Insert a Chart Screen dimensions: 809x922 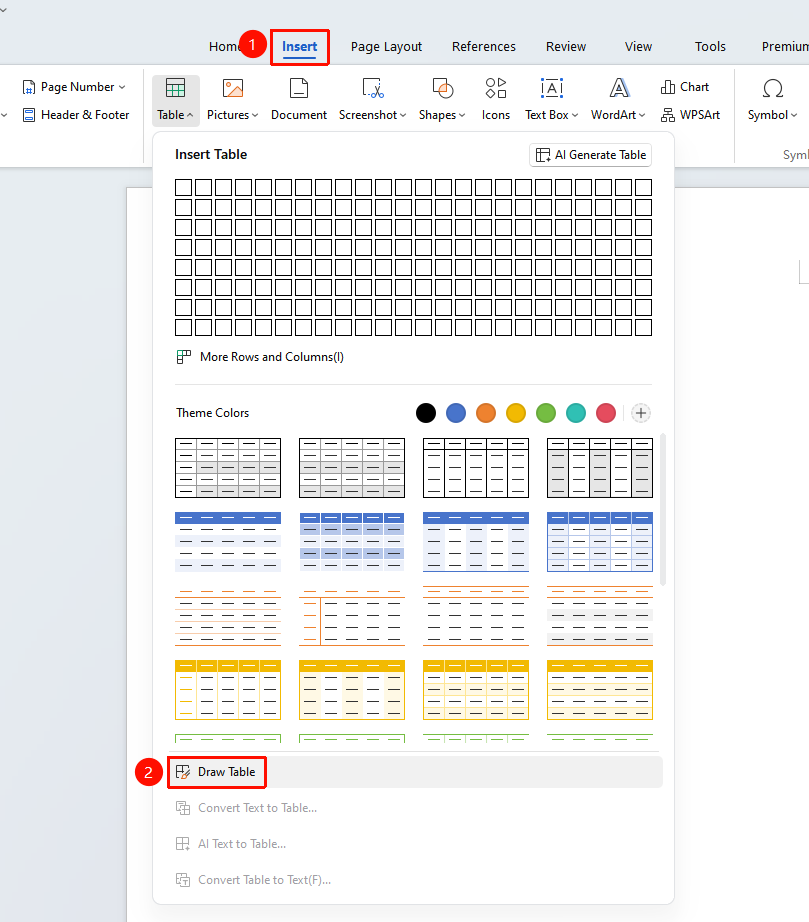[x=684, y=87]
